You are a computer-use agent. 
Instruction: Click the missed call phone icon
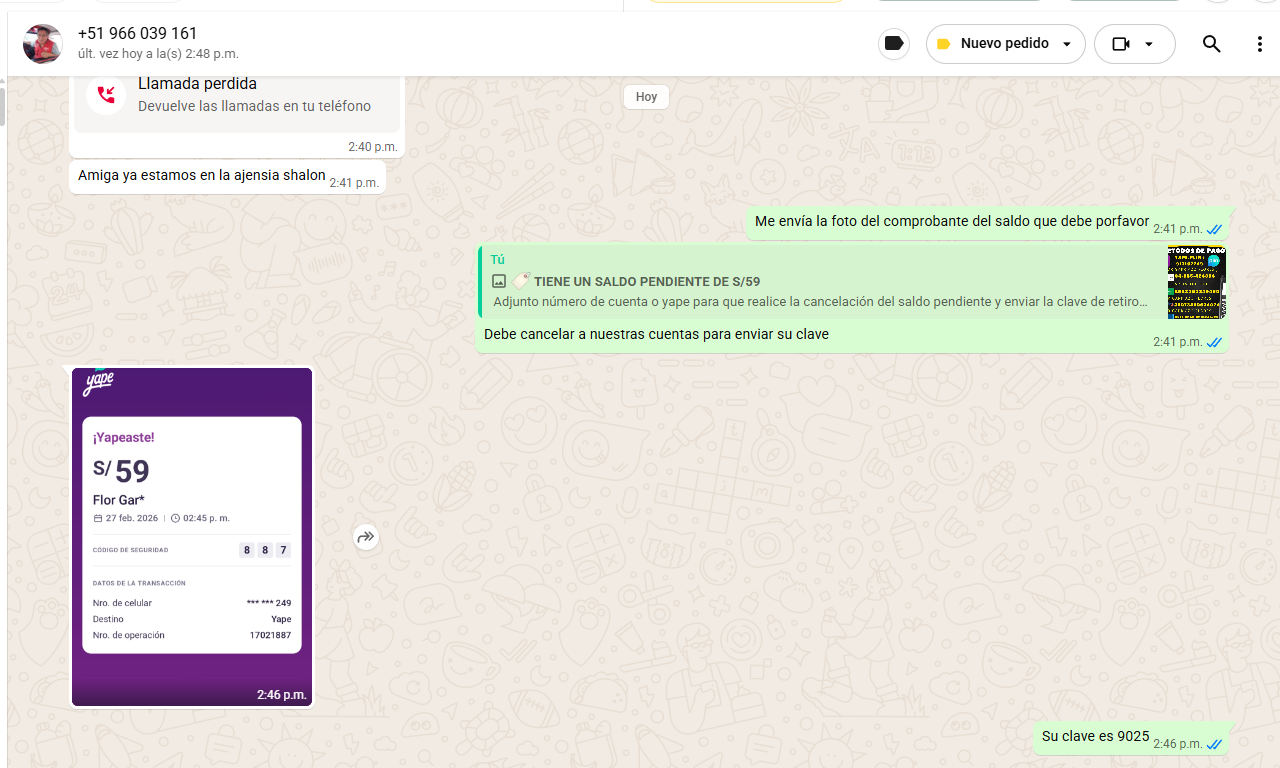point(105,95)
